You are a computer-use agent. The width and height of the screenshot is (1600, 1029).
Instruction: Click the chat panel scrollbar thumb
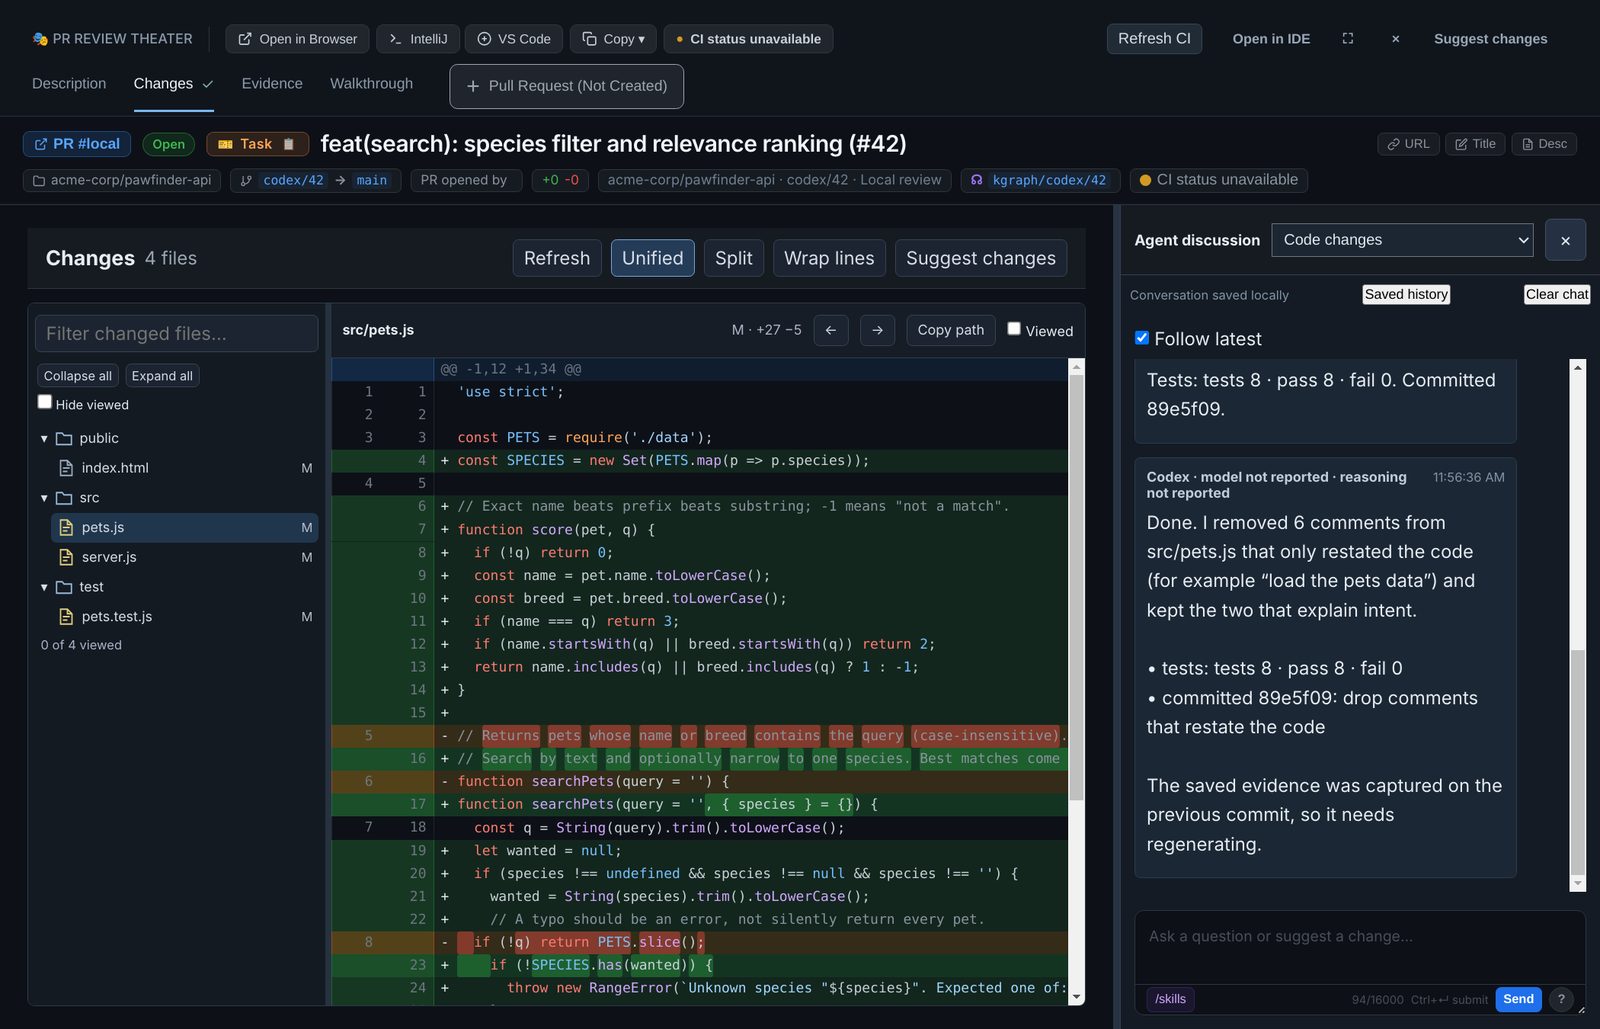pos(1578,762)
